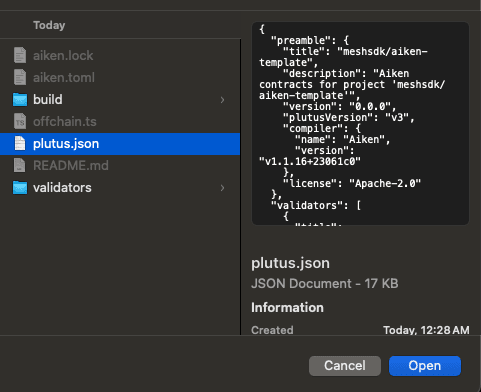
Task: Click the aiken.lock file icon
Action: [20, 55]
